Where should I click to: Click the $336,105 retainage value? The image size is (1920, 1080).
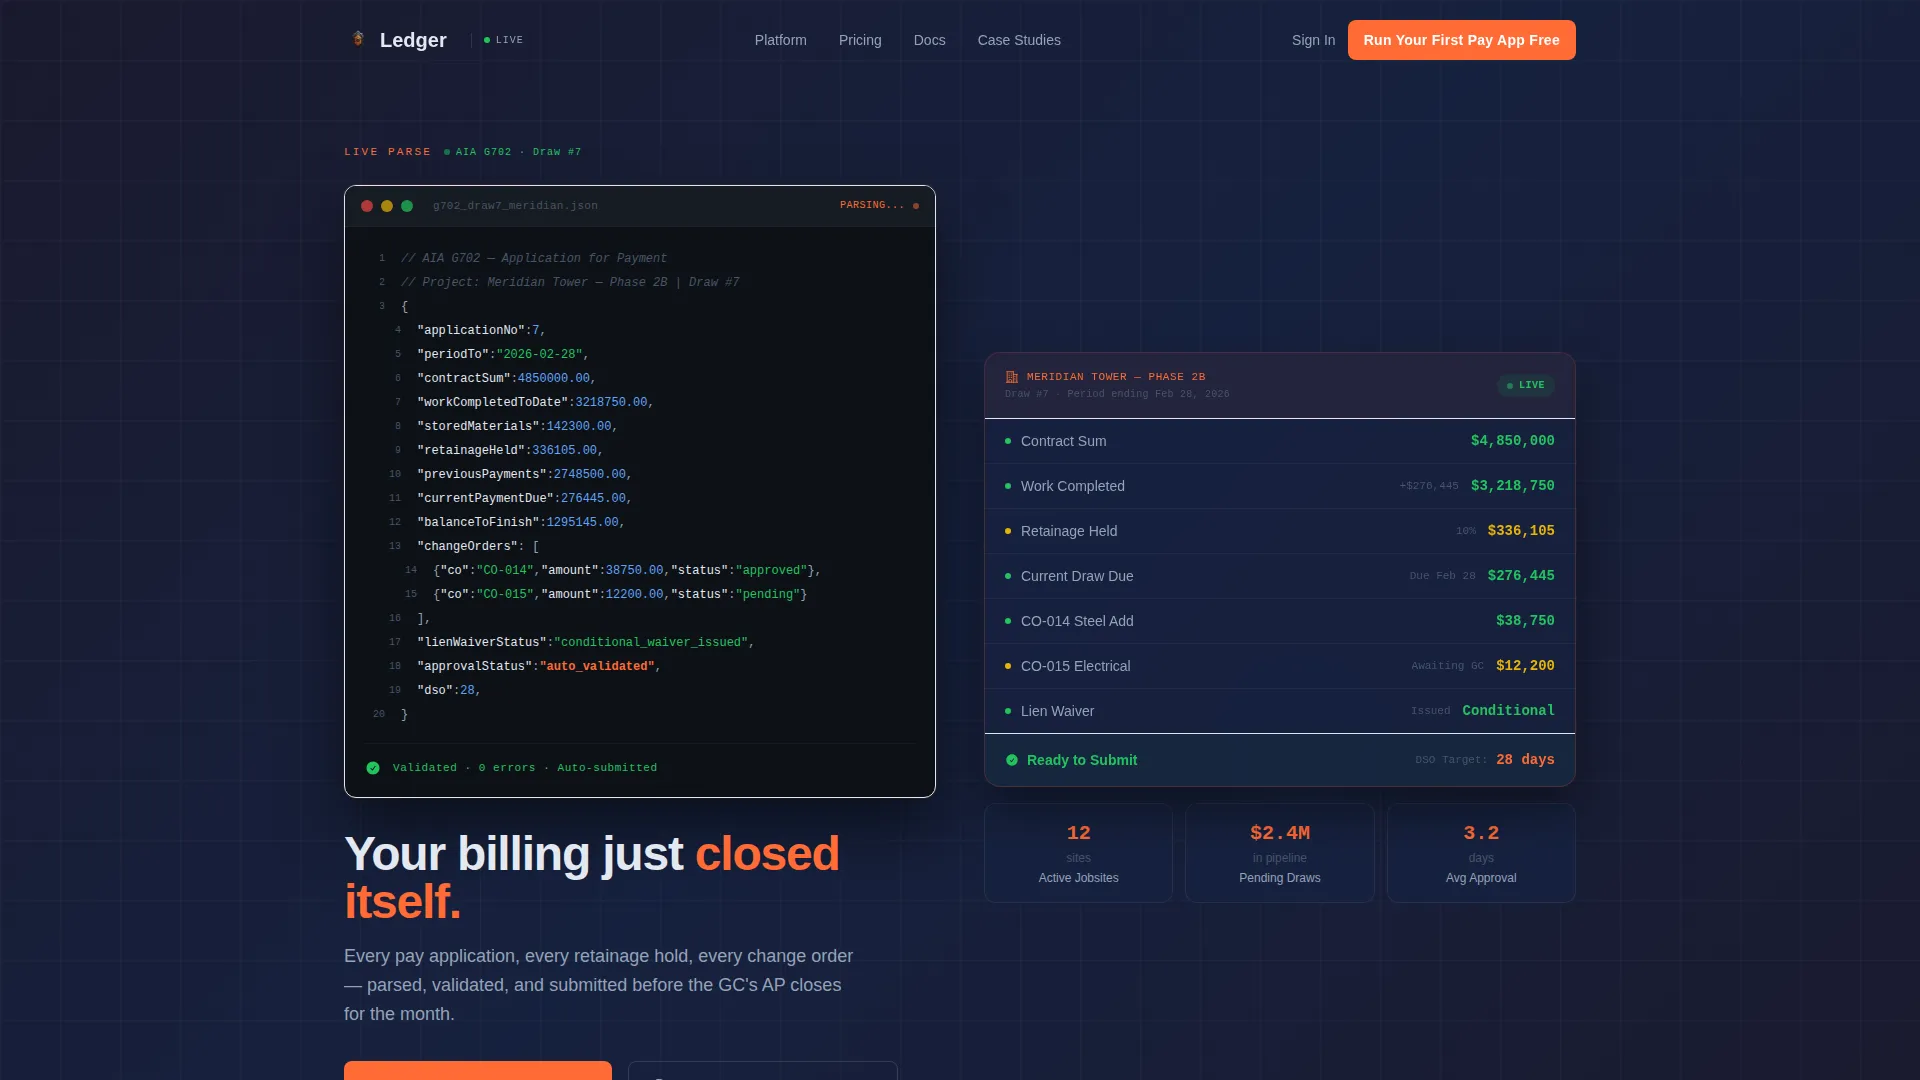pos(1520,531)
